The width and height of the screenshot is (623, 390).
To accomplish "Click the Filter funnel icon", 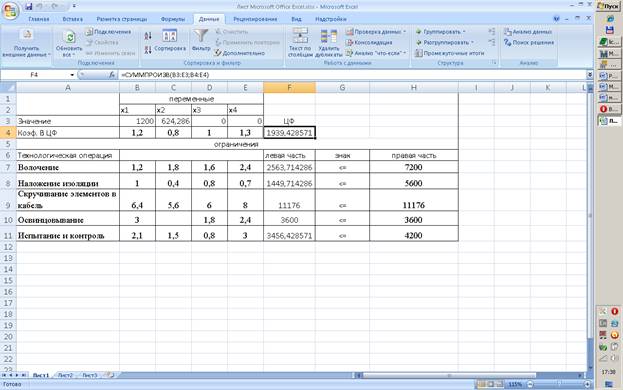I will (x=201, y=36).
